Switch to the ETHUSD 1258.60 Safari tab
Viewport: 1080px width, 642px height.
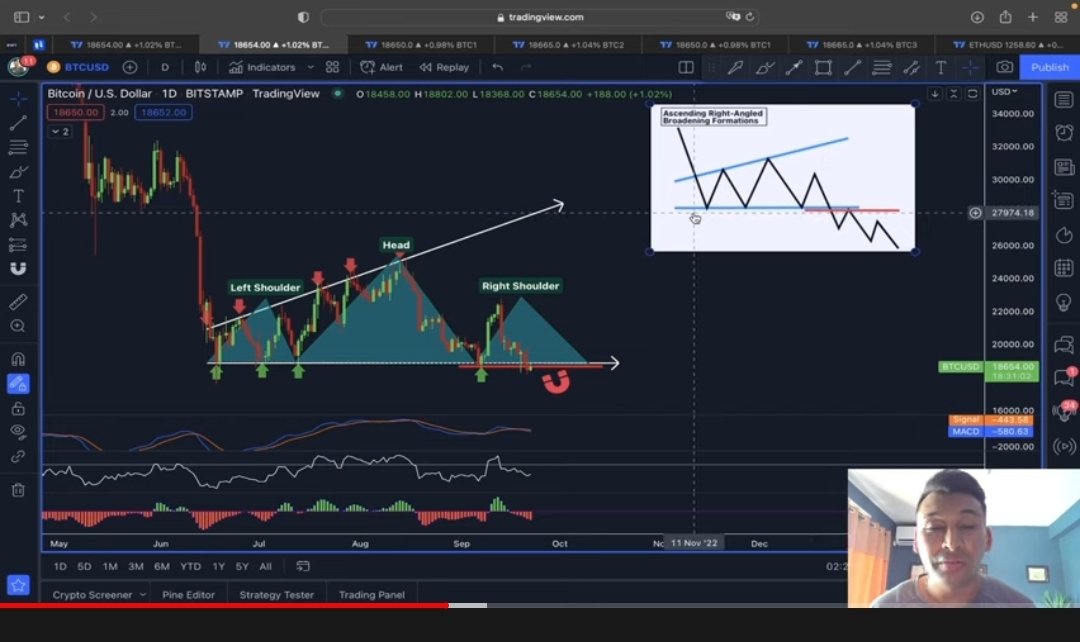click(x=1008, y=44)
